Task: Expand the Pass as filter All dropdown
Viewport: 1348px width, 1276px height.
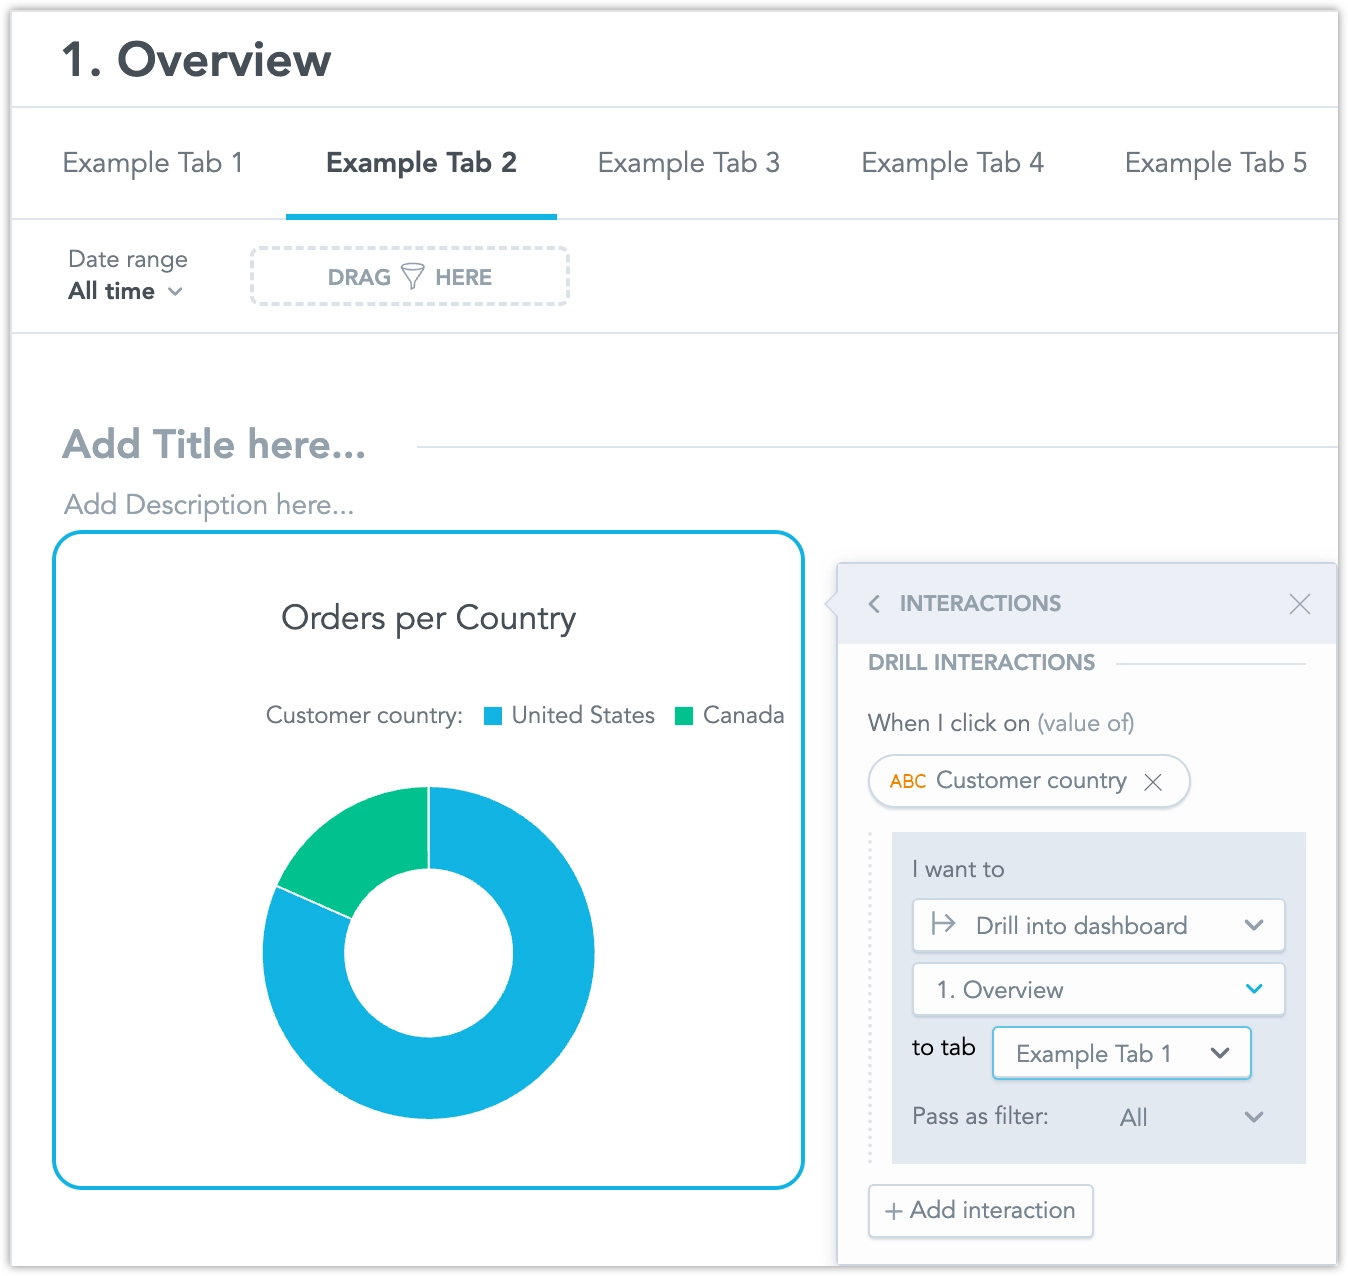Action: (1253, 1117)
